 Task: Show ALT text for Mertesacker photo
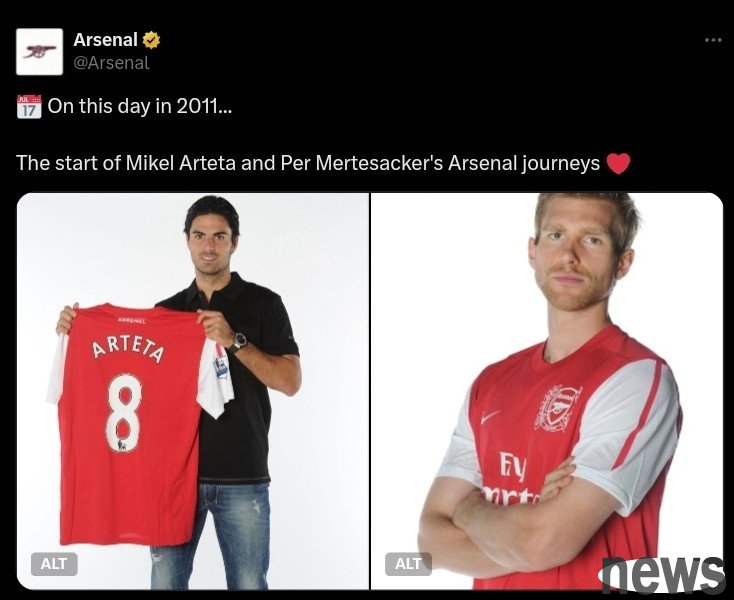408,564
